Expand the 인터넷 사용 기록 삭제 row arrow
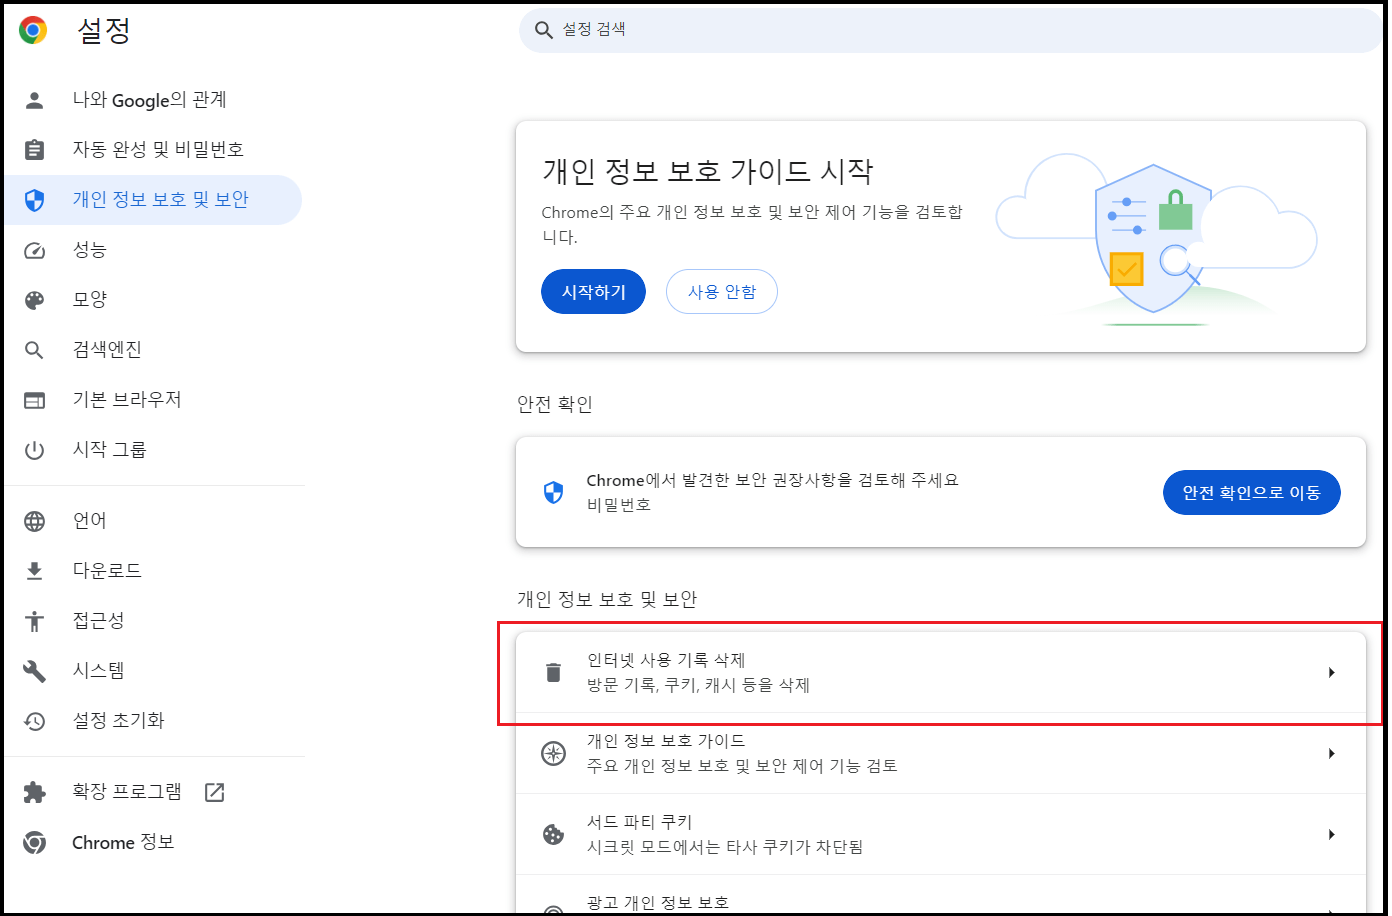 [x=1331, y=672]
